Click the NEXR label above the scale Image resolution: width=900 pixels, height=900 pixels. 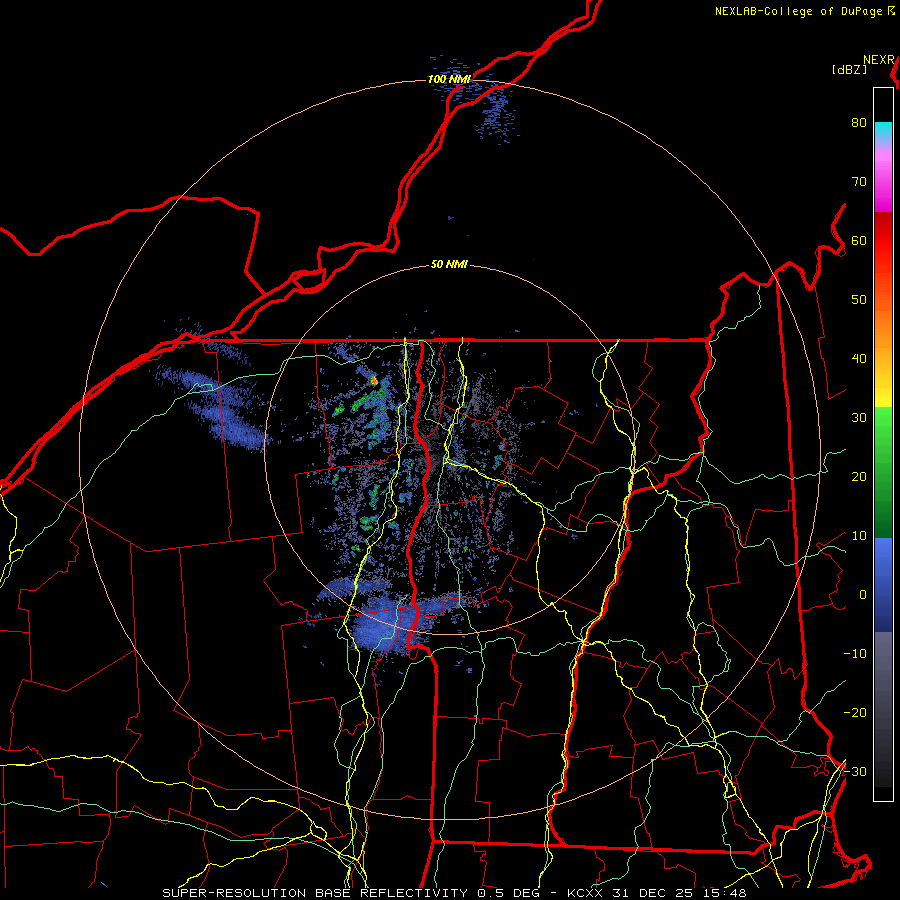(x=879, y=60)
